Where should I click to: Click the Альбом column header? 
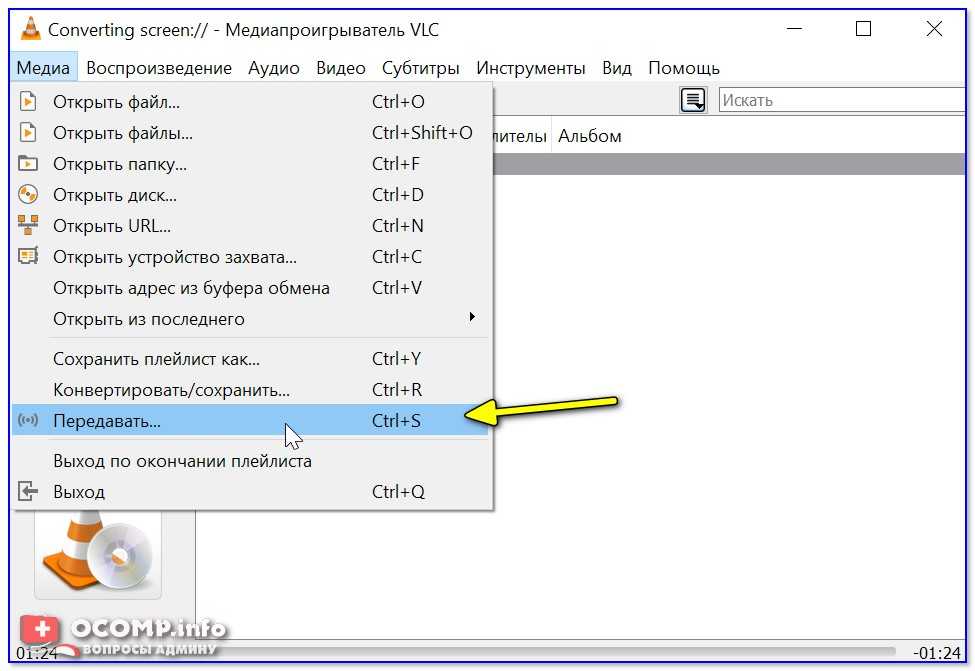(x=590, y=136)
